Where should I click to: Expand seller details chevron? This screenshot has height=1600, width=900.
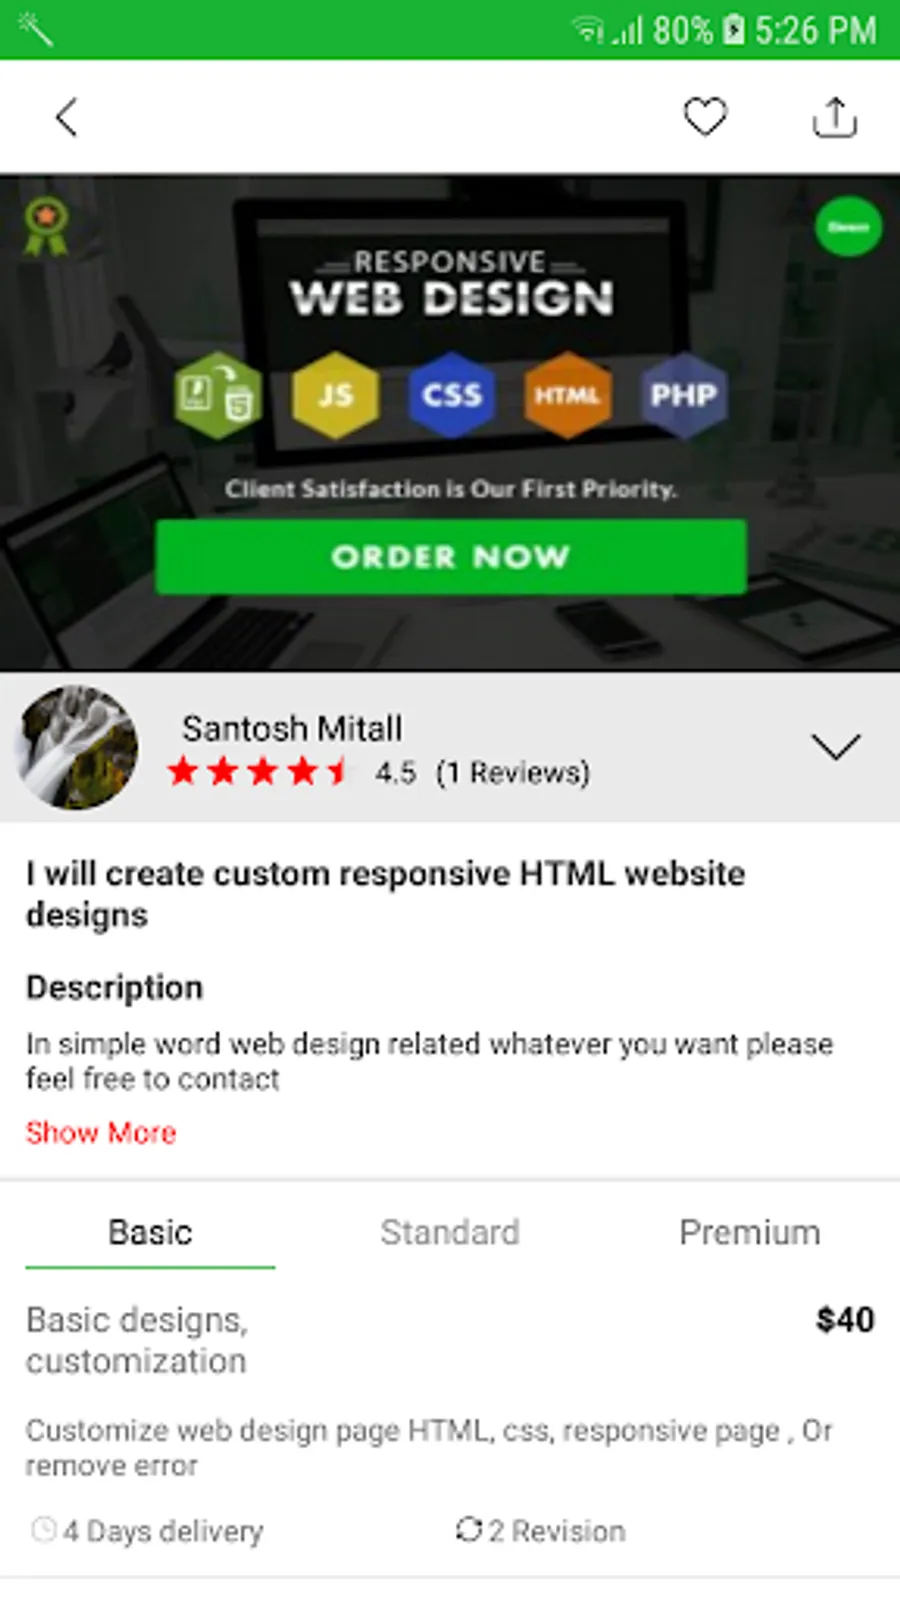(835, 747)
